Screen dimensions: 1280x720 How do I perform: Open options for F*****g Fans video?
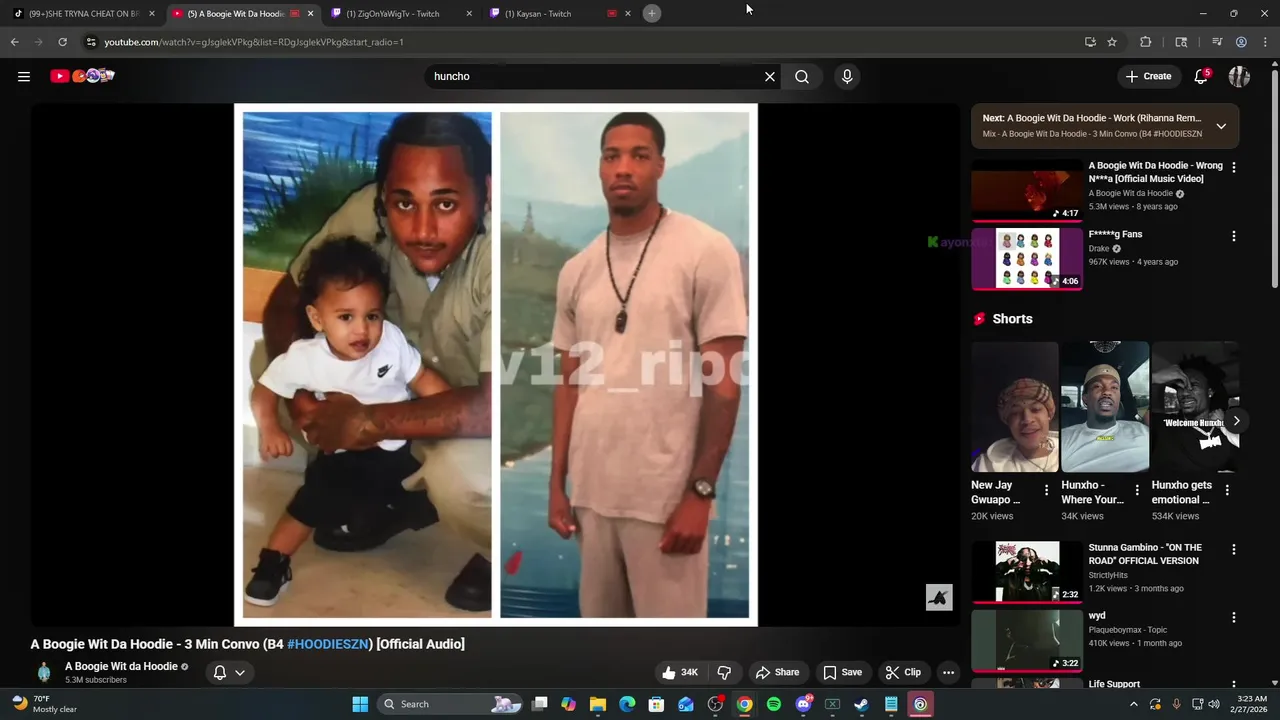tap(1233, 236)
